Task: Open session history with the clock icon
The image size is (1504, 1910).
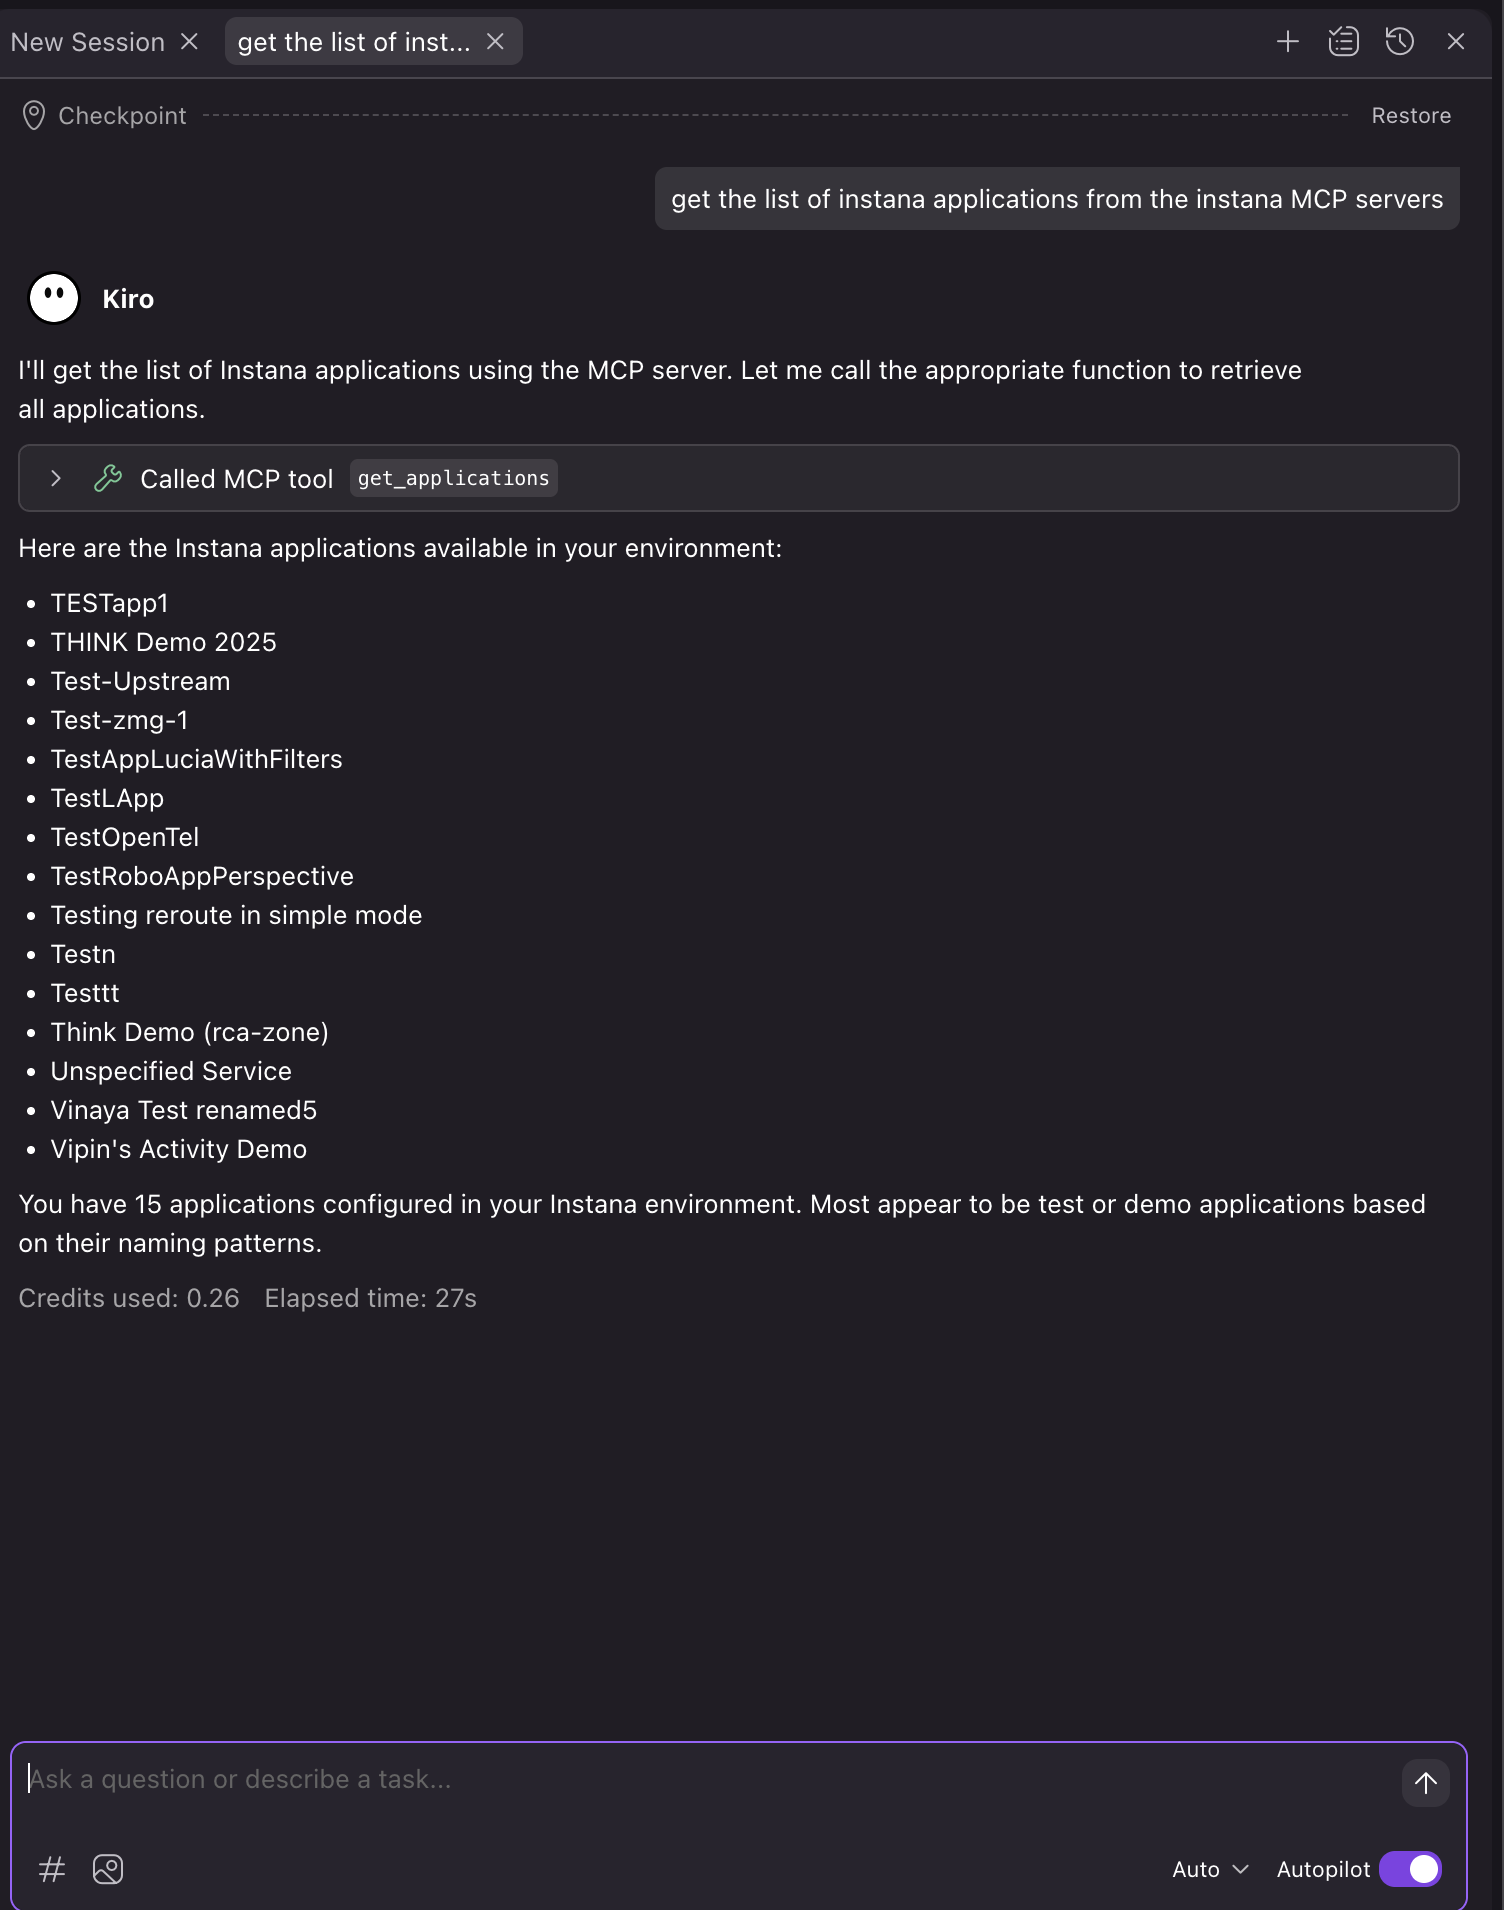Action: 1399,41
